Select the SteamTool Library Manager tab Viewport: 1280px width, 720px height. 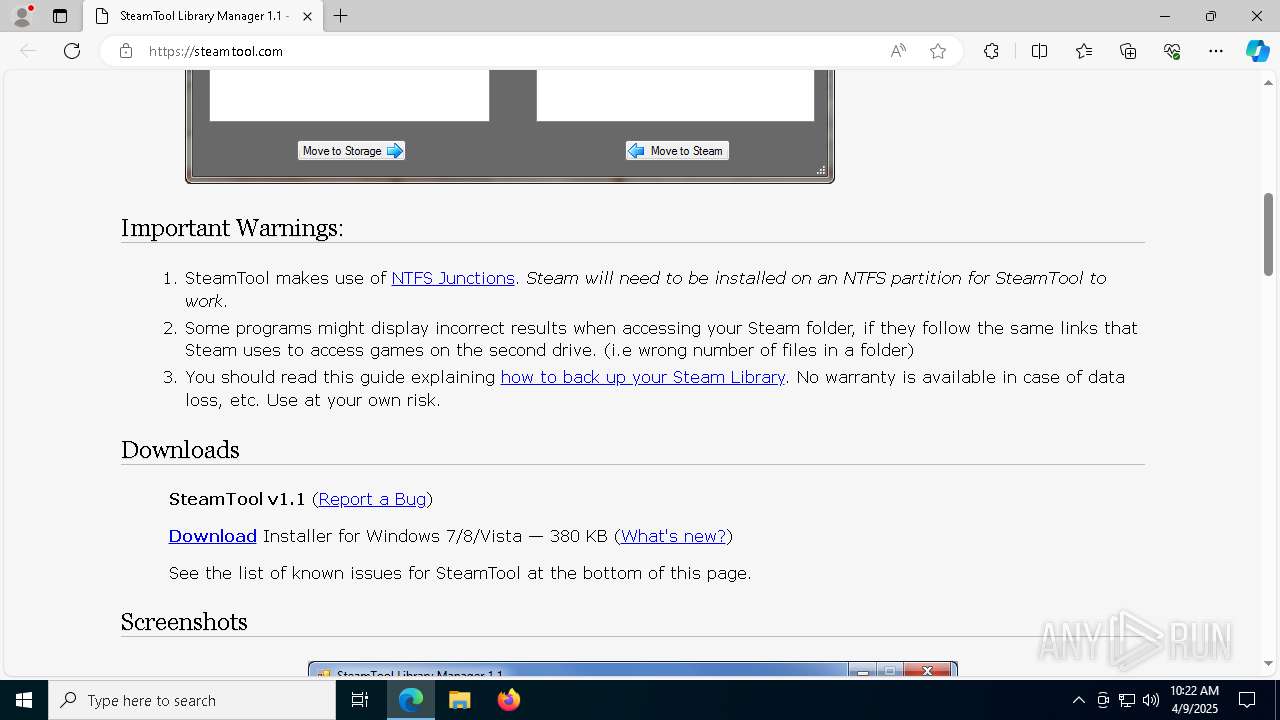click(x=203, y=16)
